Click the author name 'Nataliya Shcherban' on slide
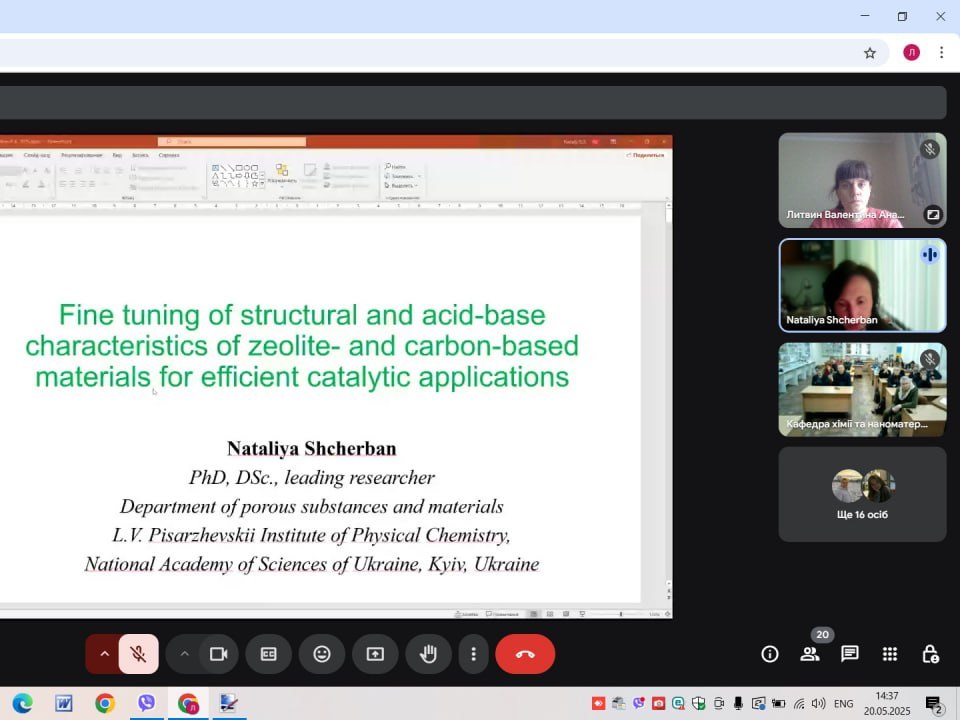Image resolution: width=960 pixels, height=720 pixels. tap(312, 448)
